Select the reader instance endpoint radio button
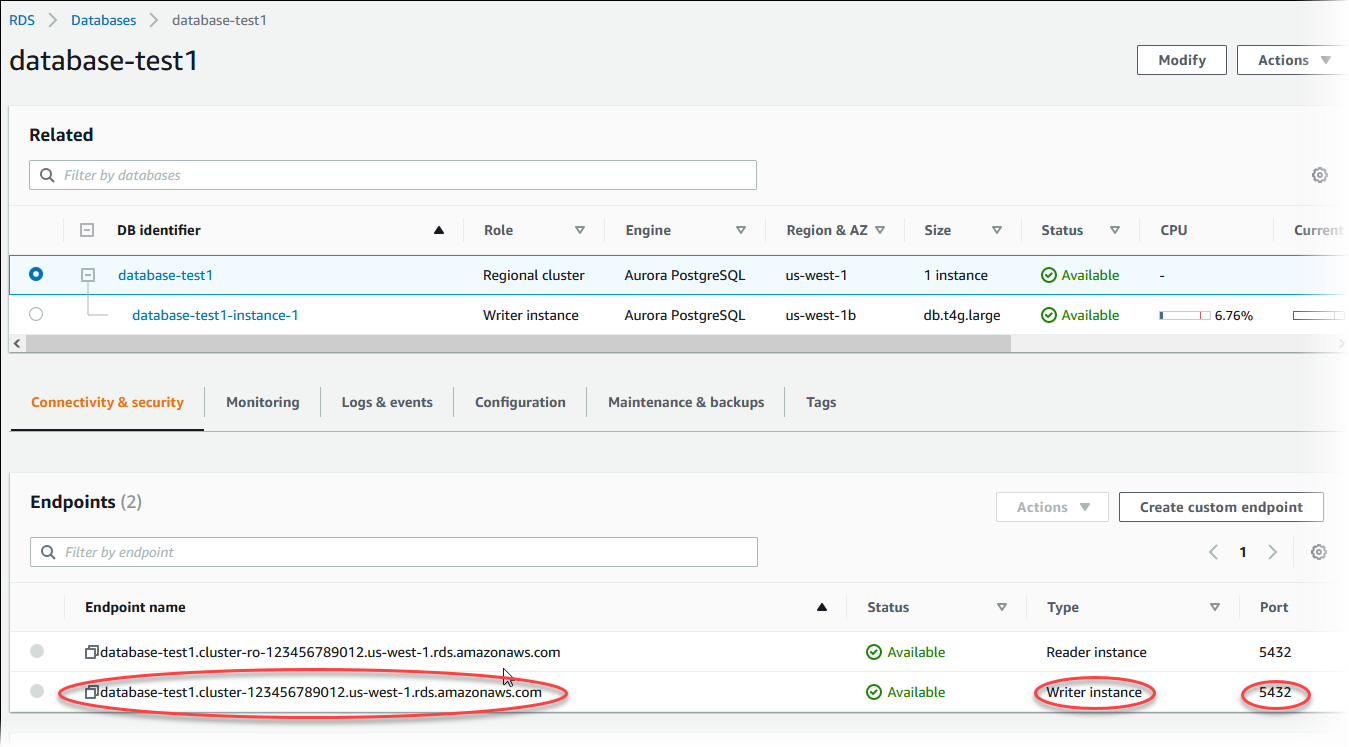The height and width of the screenshot is (747, 1349). (x=36, y=651)
